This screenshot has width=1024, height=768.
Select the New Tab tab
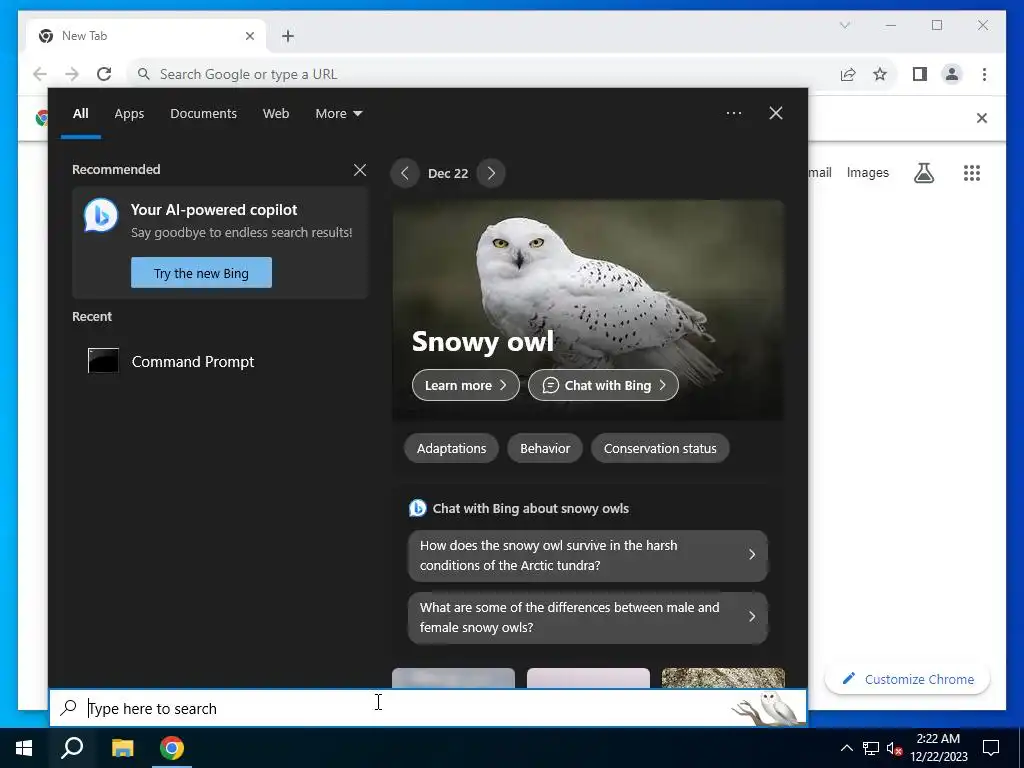tap(146, 37)
